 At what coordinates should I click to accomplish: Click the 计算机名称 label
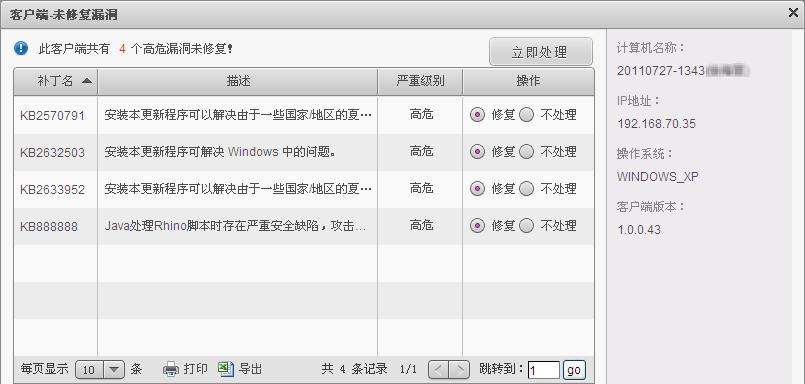click(651, 48)
